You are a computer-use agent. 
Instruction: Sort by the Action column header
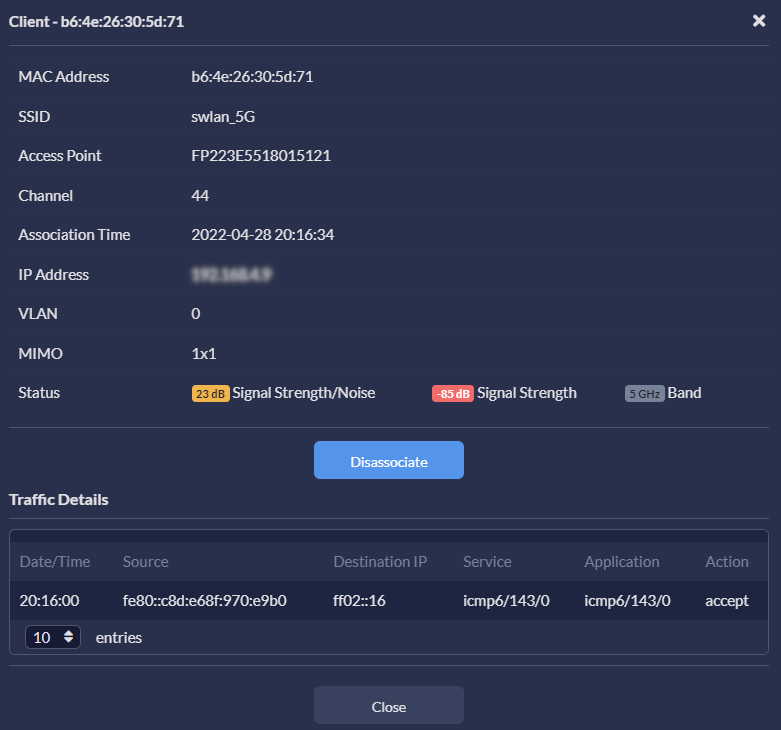(x=727, y=562)
